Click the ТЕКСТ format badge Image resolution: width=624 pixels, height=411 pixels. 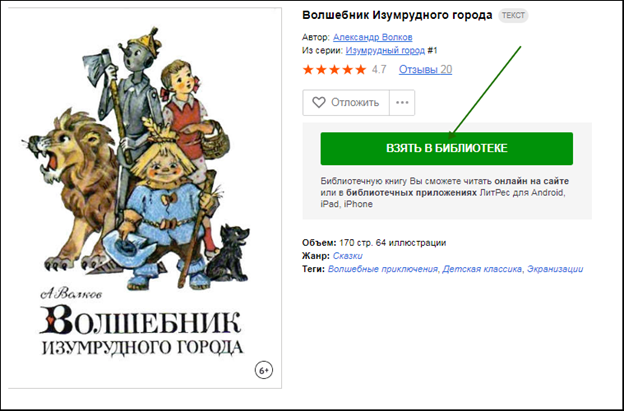pos(513,16)
